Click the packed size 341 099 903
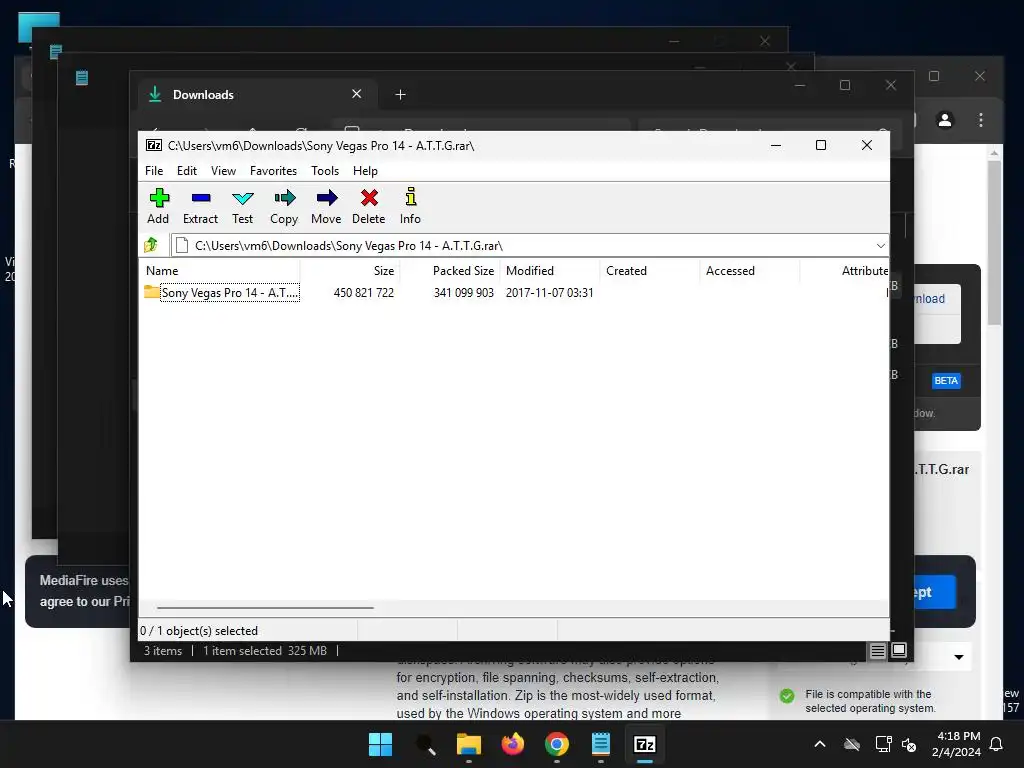 (x=464, y=293)
